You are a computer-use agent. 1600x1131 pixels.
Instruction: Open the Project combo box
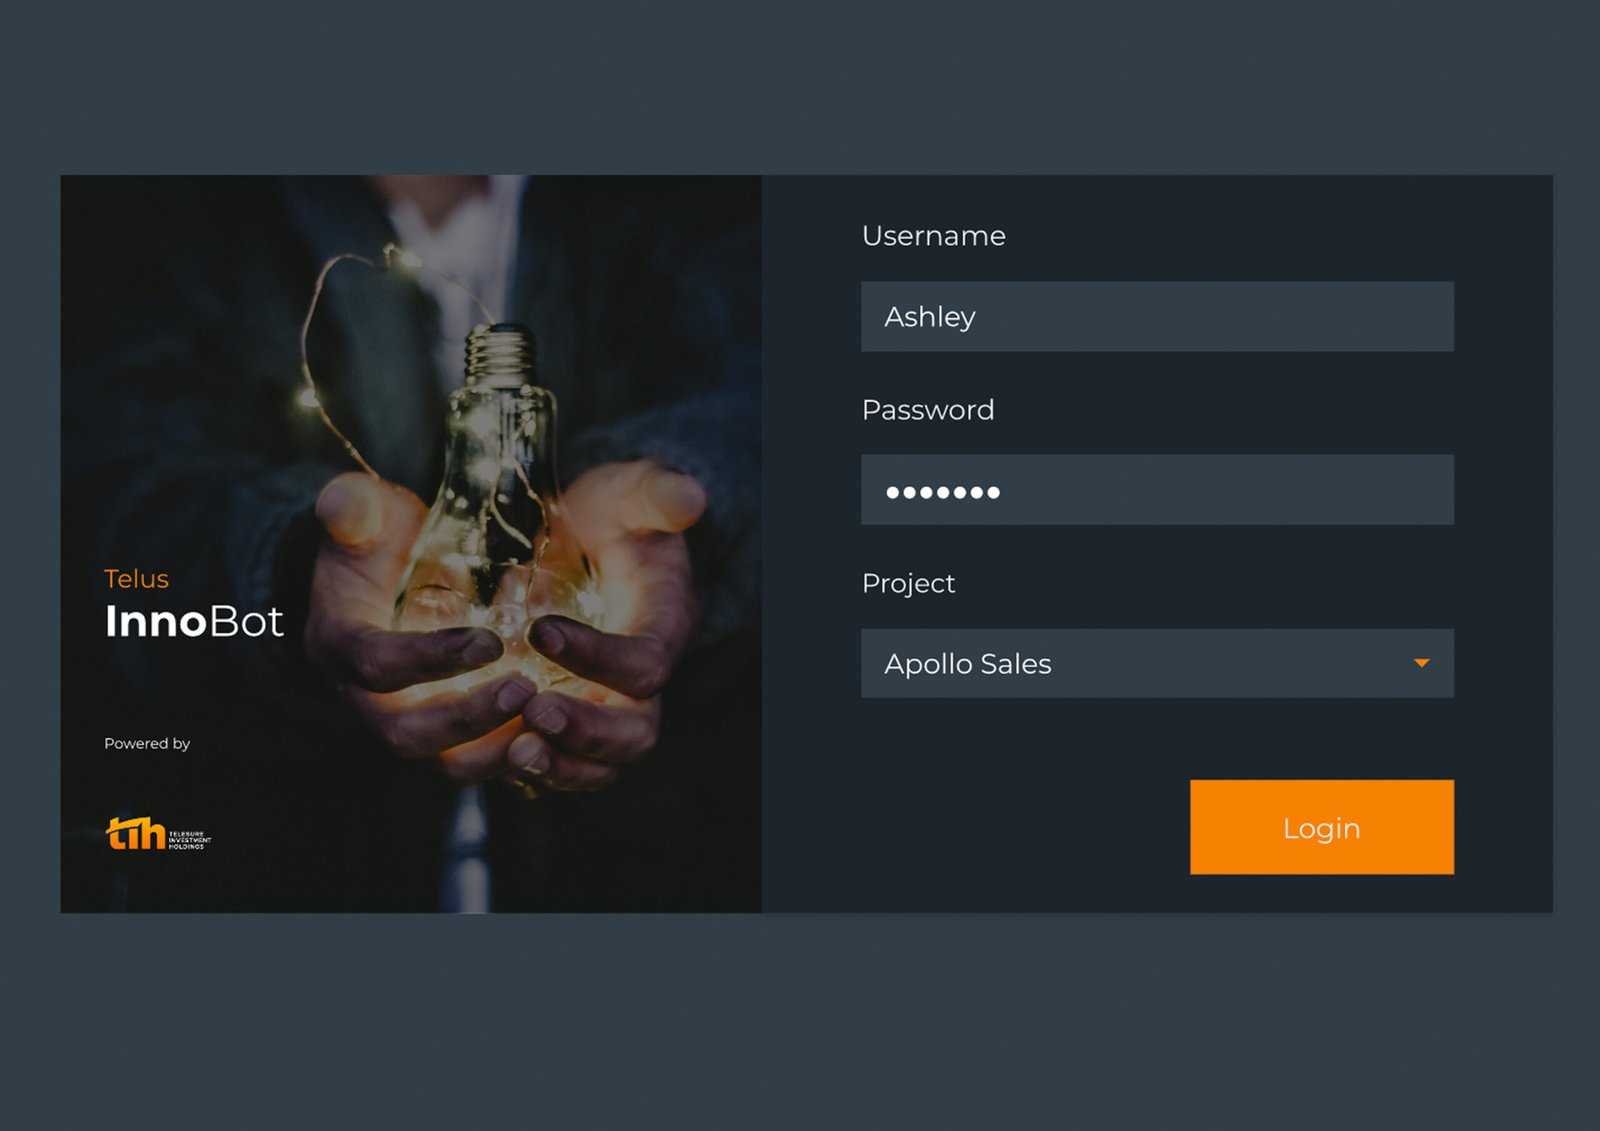coord(1157,663)
